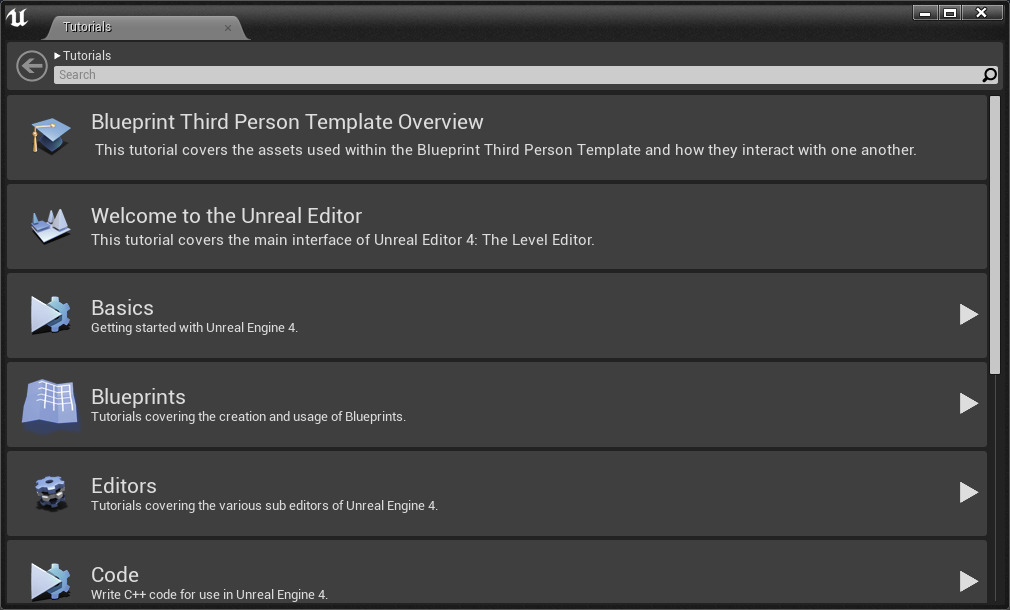Click 'This tutorial covers the main interface' description
The height and width of the screenshot is (610, 1010).
343,240
